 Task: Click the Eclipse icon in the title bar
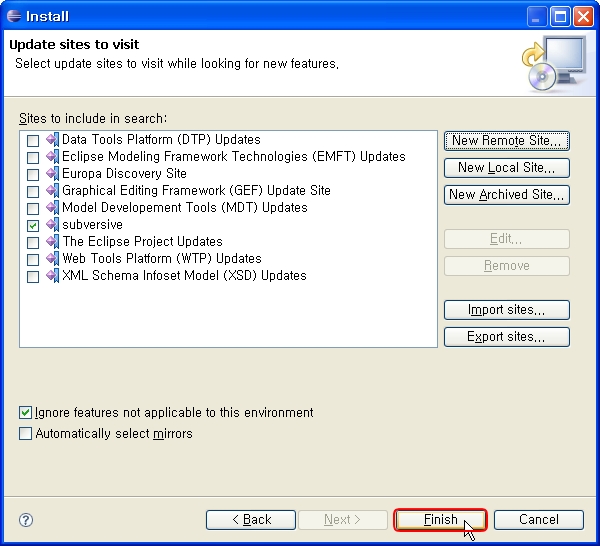14,16
